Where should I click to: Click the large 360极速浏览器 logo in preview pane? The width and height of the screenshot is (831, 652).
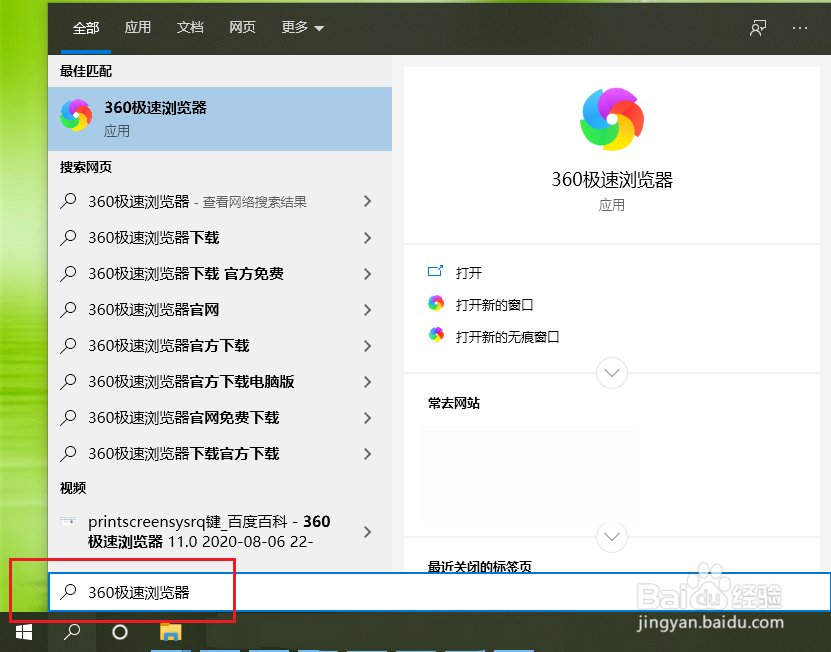click(x=611, y=118)
